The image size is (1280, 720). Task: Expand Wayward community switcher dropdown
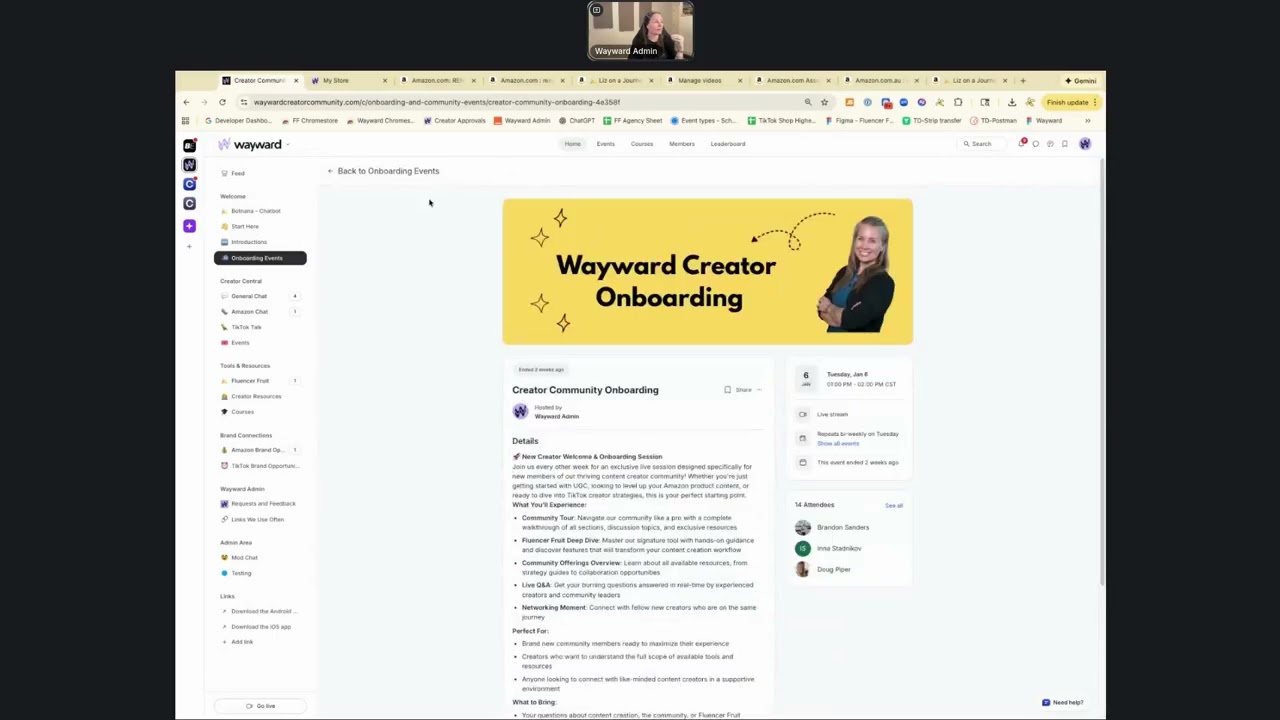coord(288,145)
